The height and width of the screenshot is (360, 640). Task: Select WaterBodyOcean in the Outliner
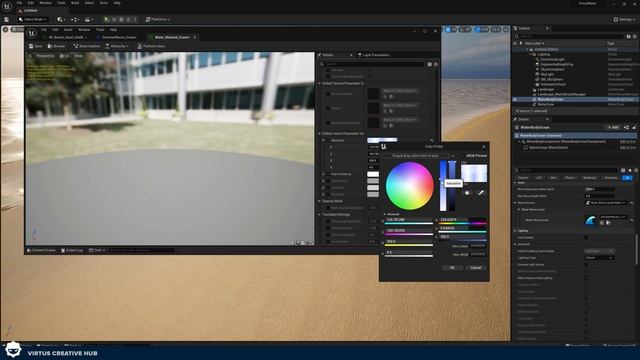point(550,99)
